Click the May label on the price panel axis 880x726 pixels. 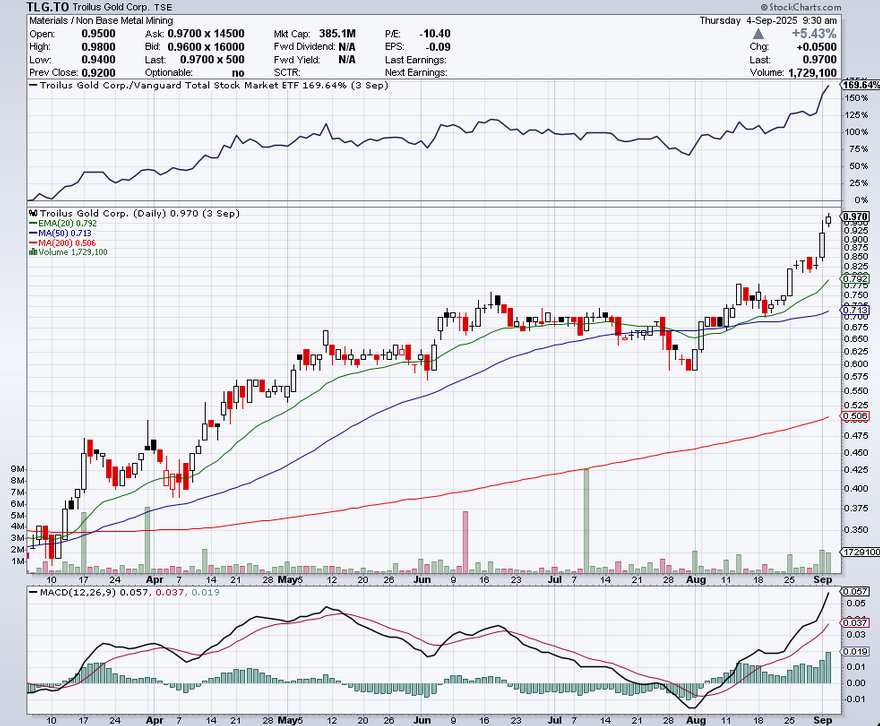coord(288,580)
